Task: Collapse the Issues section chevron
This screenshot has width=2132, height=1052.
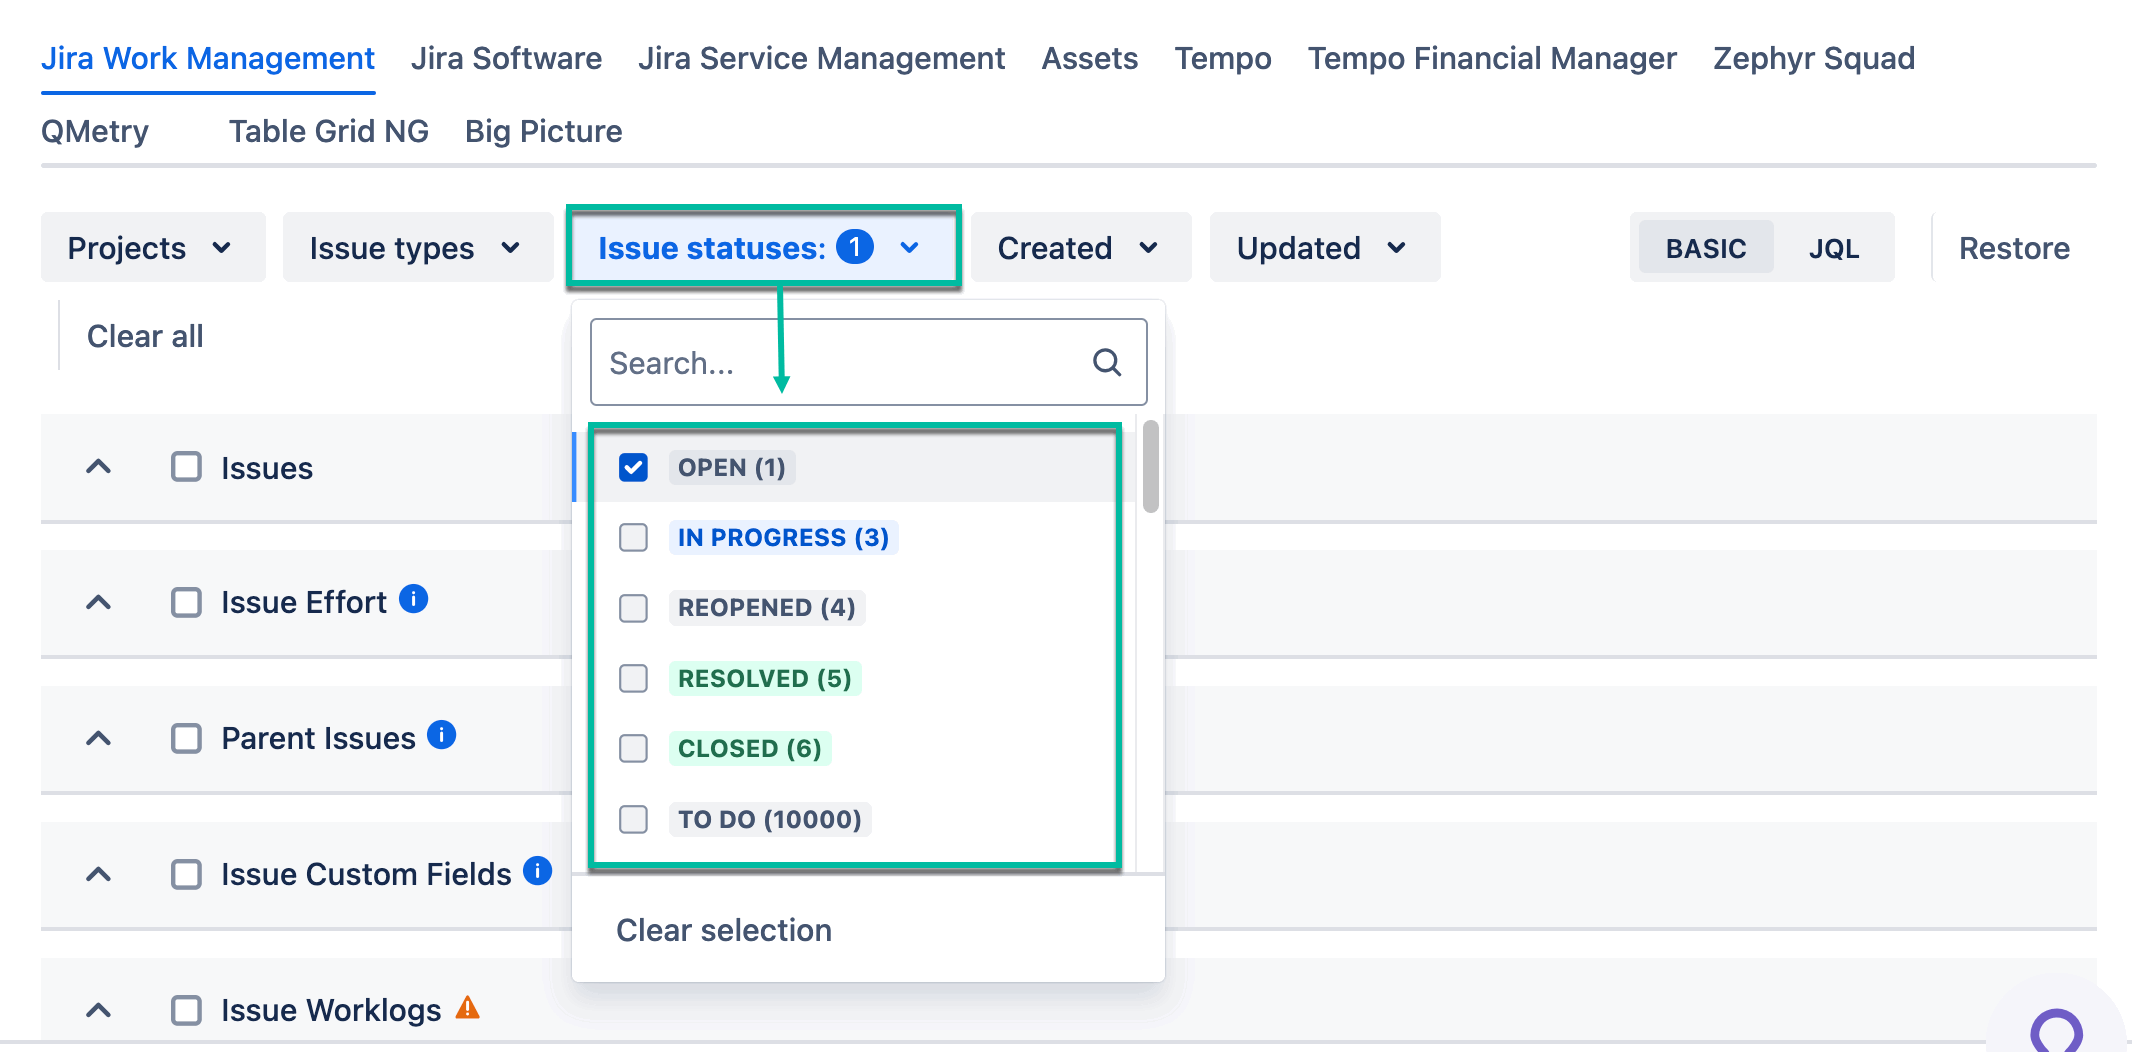Action: pos(98,467)
